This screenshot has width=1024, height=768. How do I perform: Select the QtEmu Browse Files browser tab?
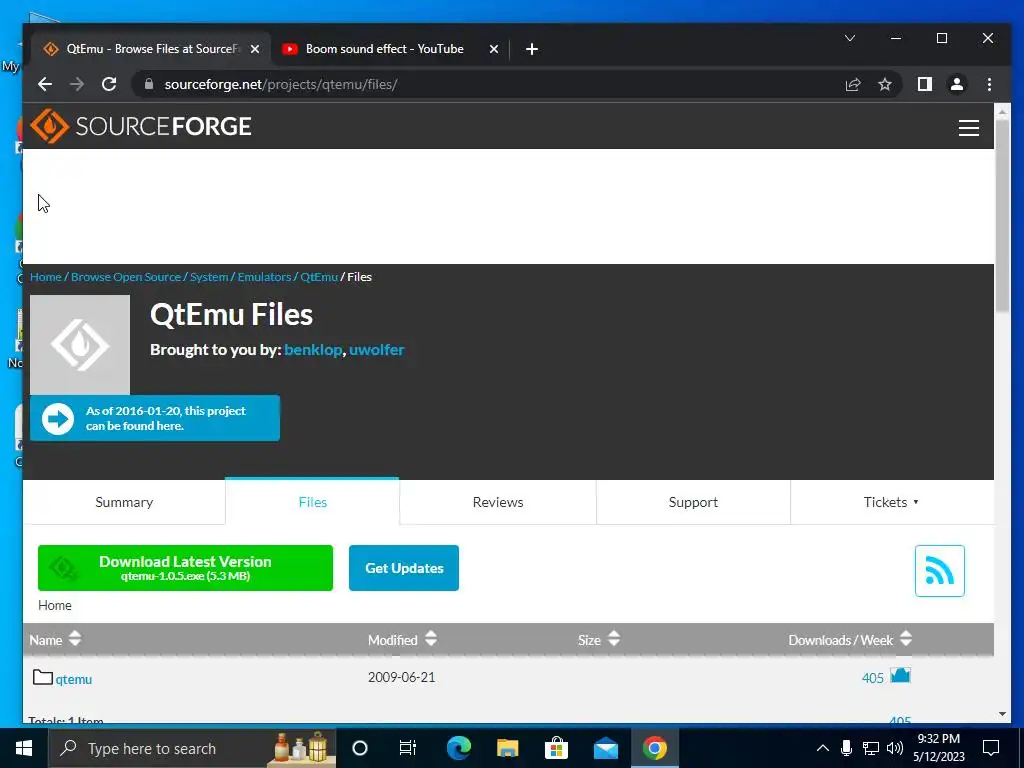(x=152, y=49)
